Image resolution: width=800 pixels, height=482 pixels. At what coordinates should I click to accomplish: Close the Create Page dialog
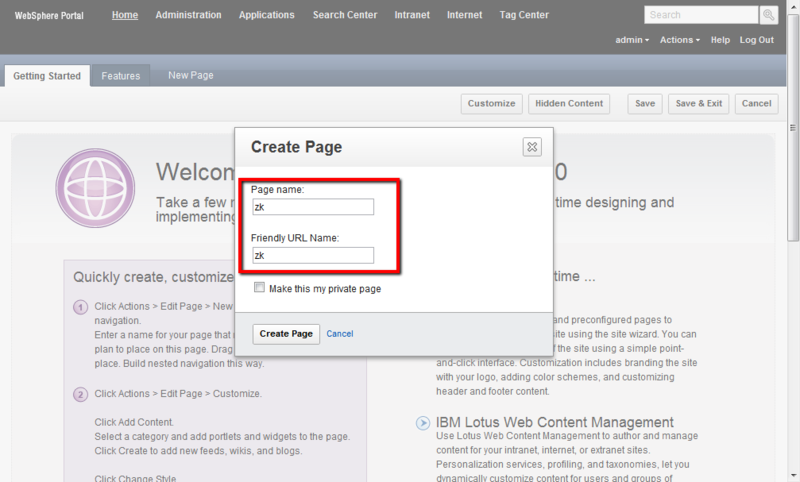point(532,147)
